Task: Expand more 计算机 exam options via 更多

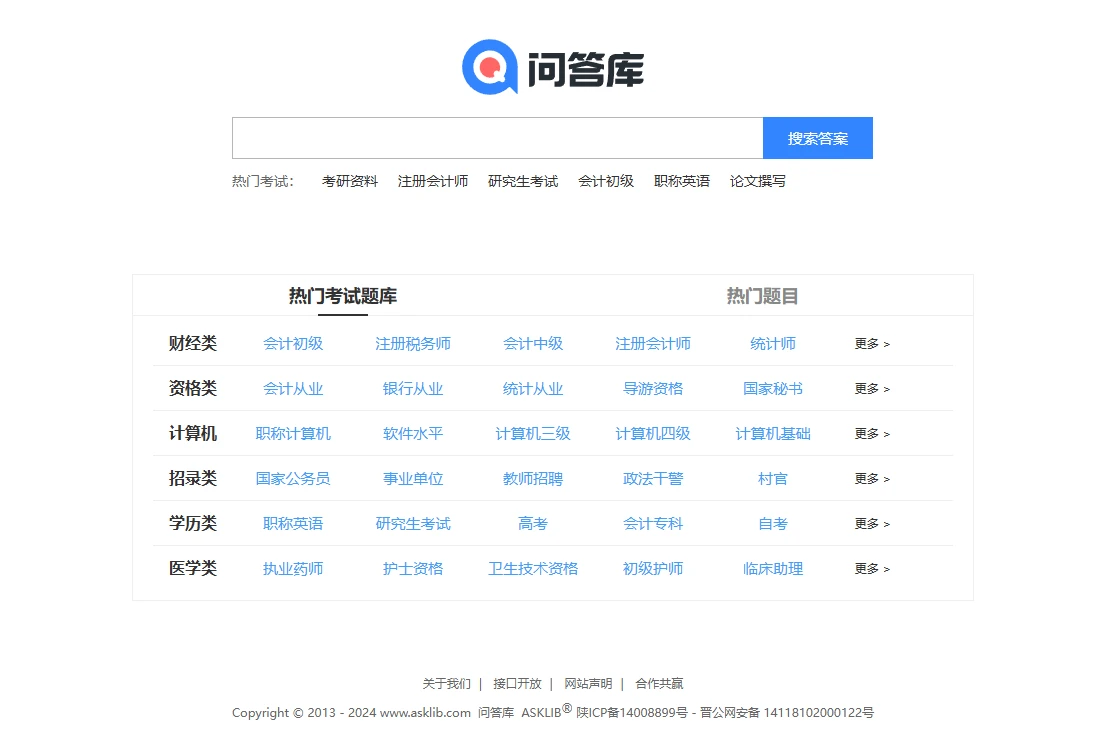Action: (x=869, y=433)
